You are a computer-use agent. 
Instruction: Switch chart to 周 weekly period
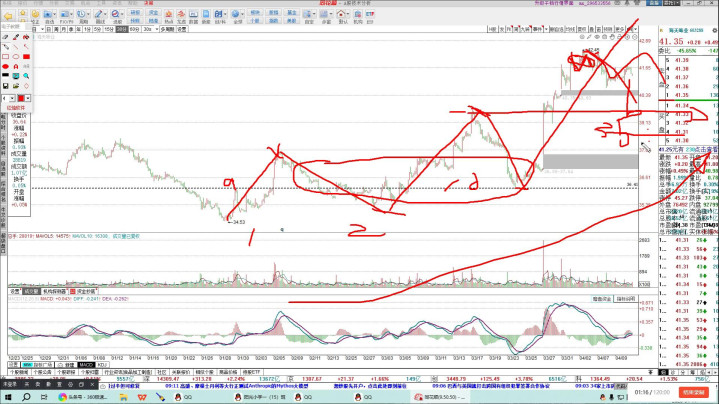56,29
